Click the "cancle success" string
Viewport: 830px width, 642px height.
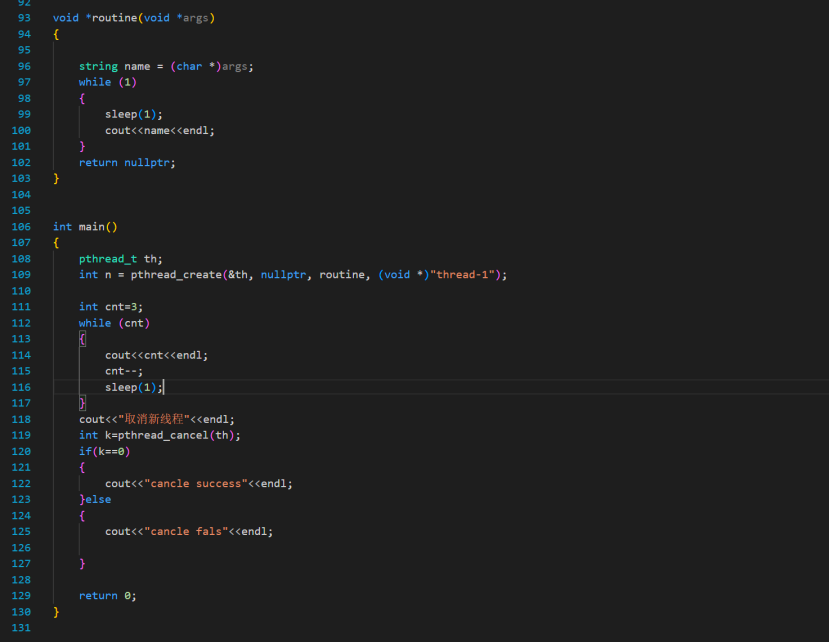(x=196, y=483)
